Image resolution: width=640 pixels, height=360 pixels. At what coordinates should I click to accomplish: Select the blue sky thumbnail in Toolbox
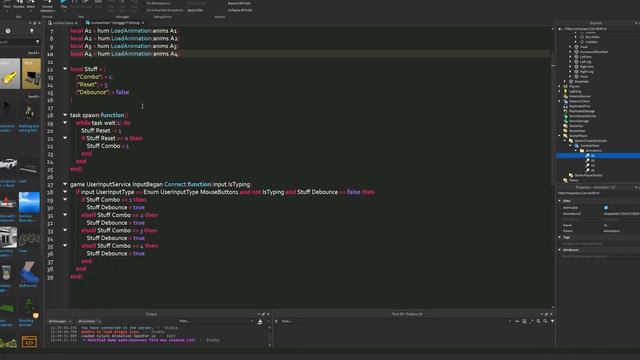click(x=29, y=203)
